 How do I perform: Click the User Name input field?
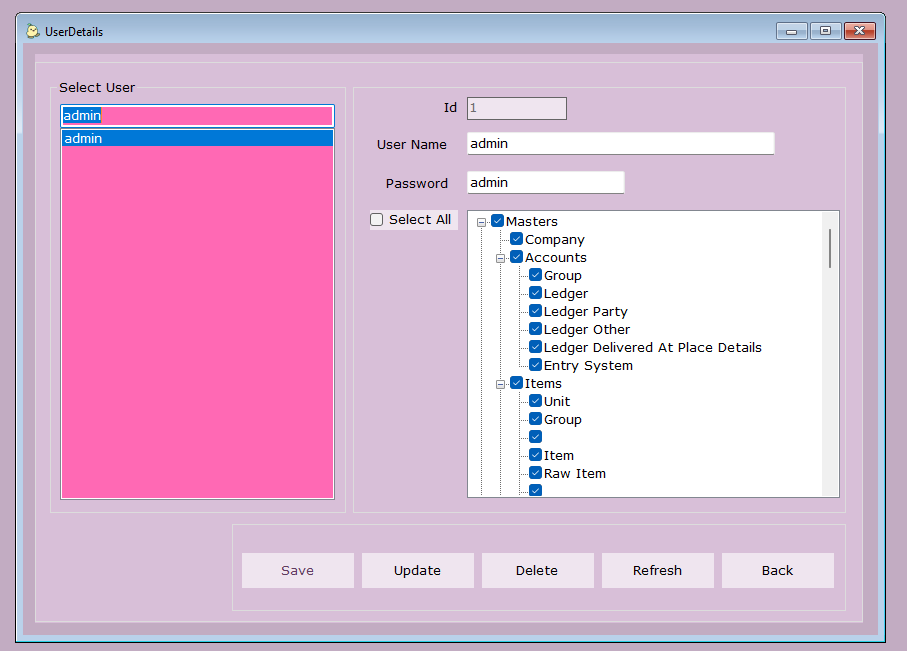point(621,144)
